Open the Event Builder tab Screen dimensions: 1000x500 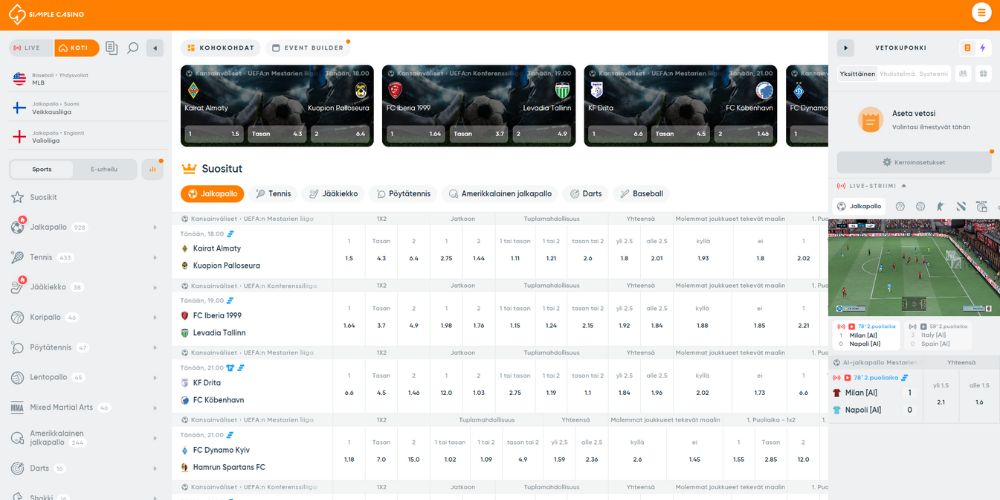[x=308, y=48]
